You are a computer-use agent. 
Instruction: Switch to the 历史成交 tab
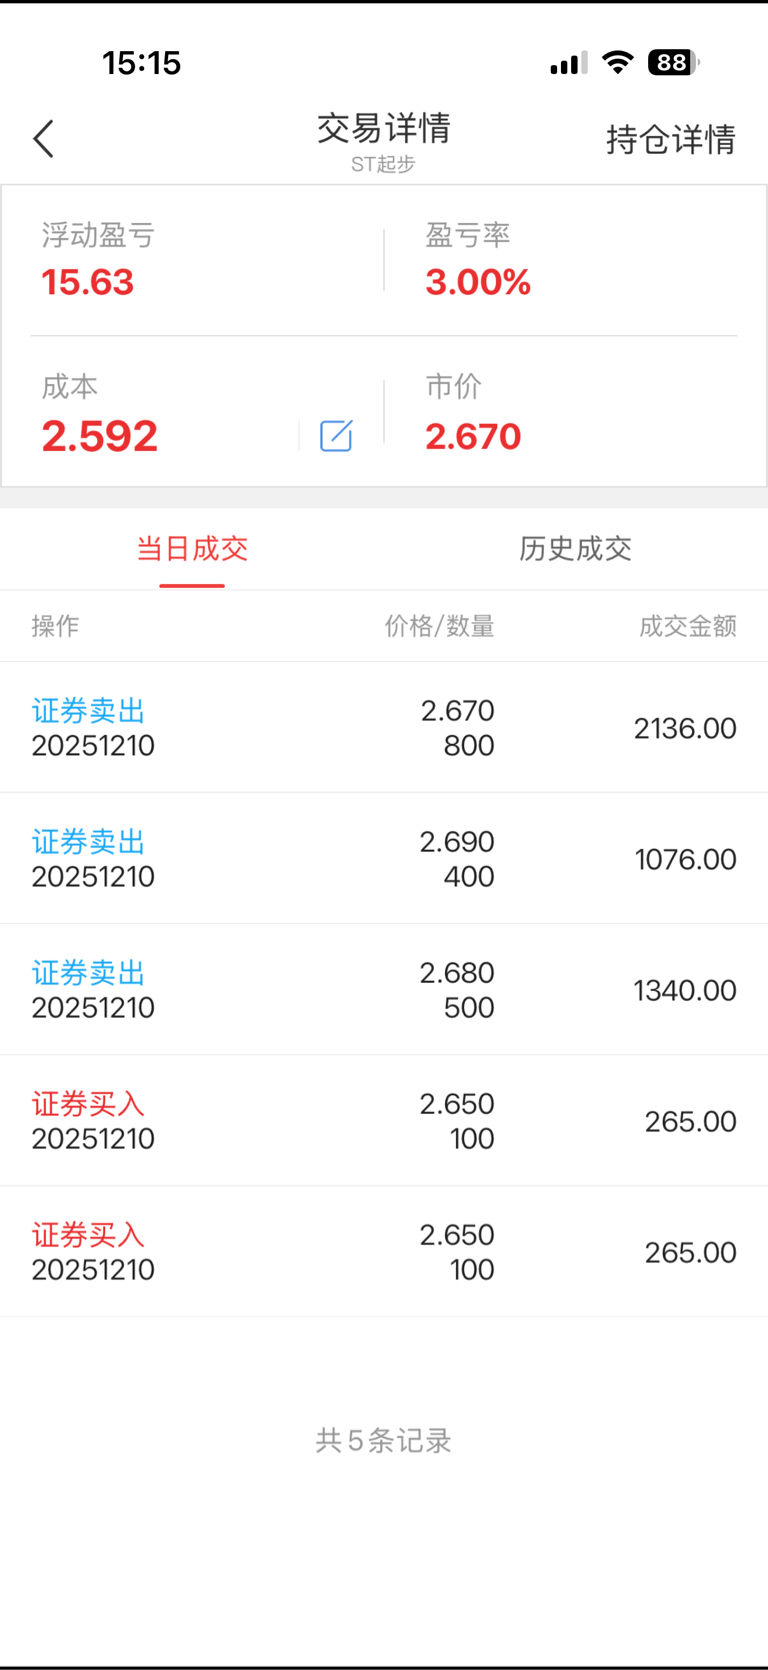[x=575, y=548]
